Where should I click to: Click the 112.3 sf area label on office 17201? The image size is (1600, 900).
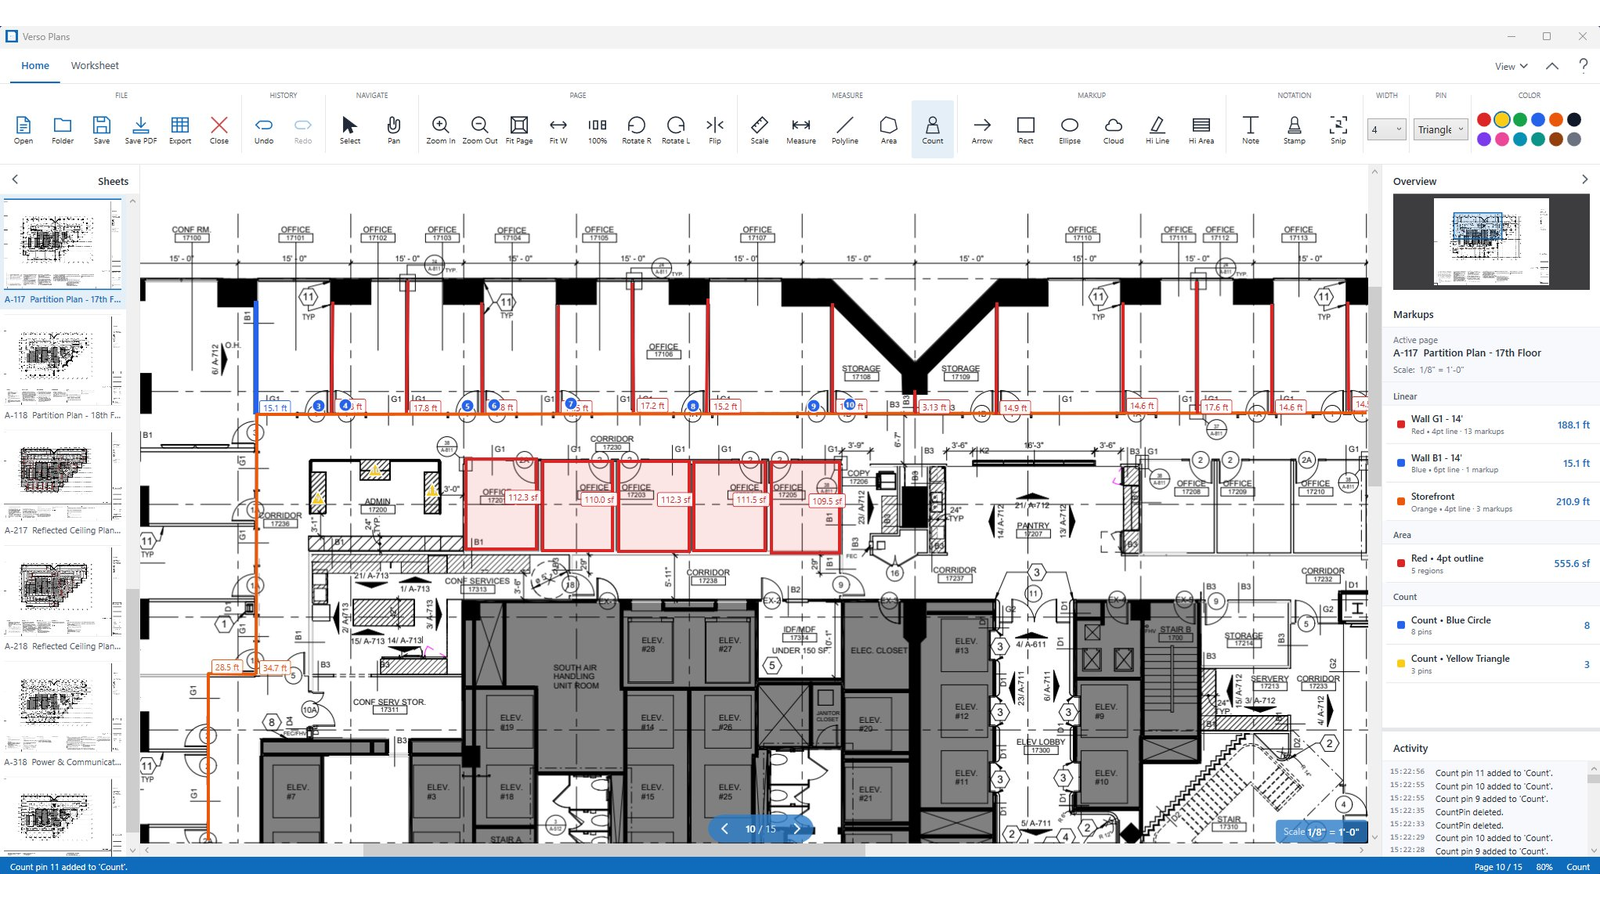coord(523,497)
